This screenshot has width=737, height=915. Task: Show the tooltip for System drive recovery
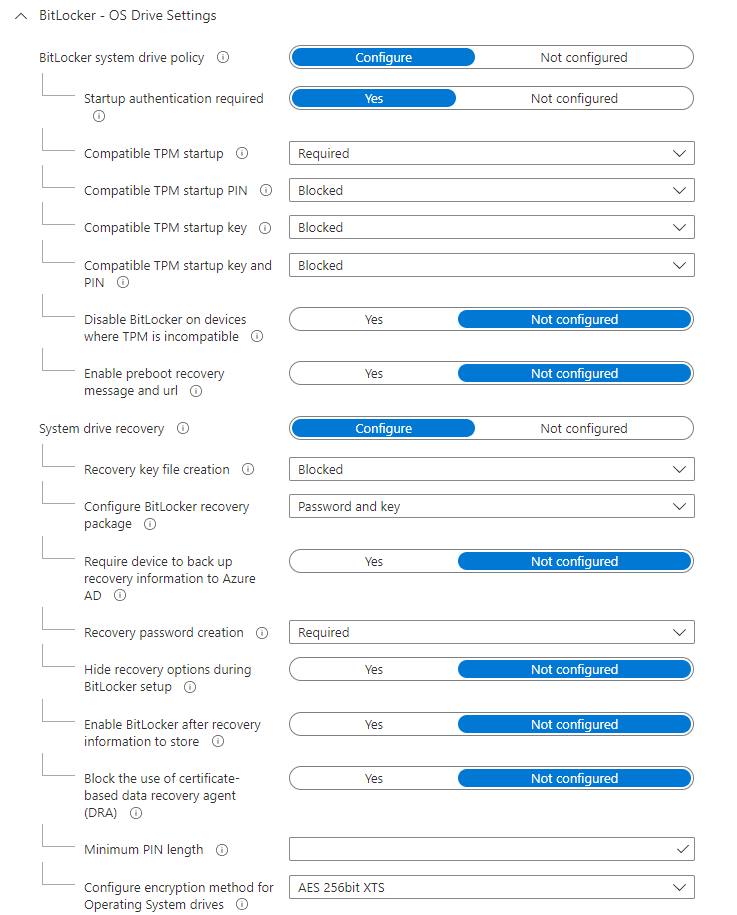[x=182, y=427]
